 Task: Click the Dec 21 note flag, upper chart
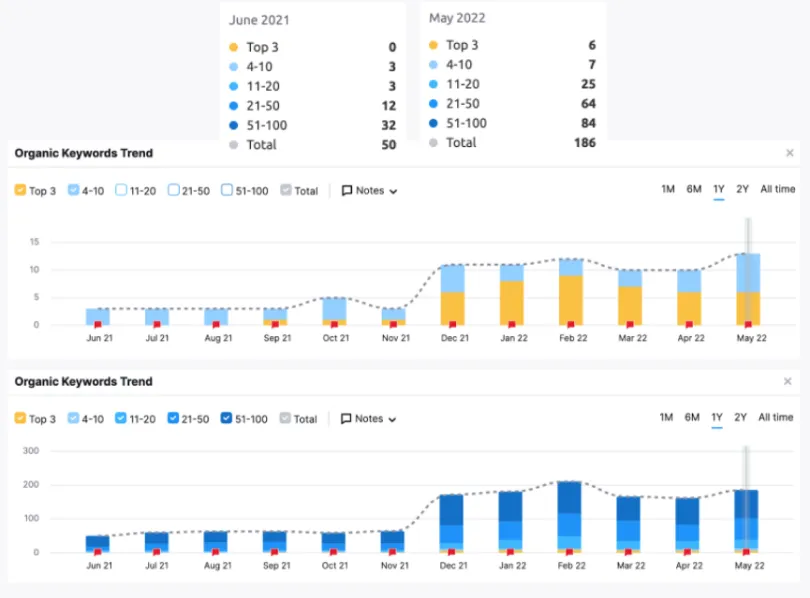point(453,325)
